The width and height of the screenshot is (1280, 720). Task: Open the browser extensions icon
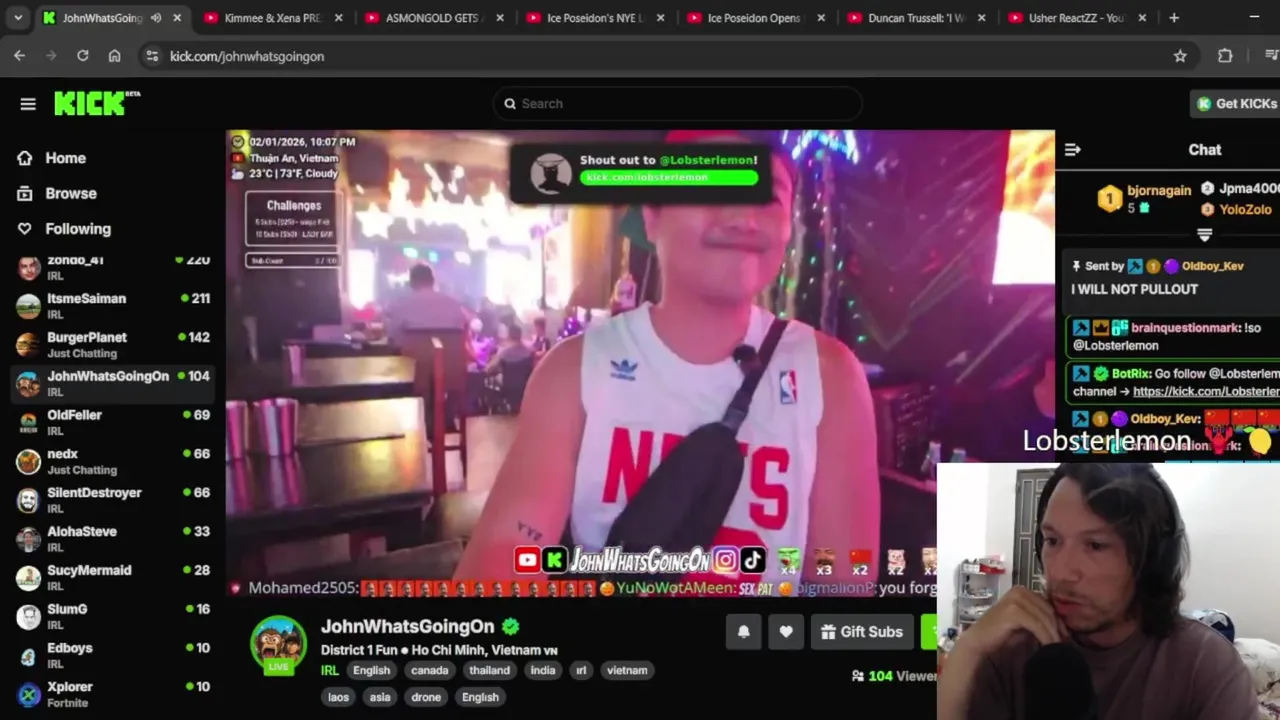pos(1225,56)
